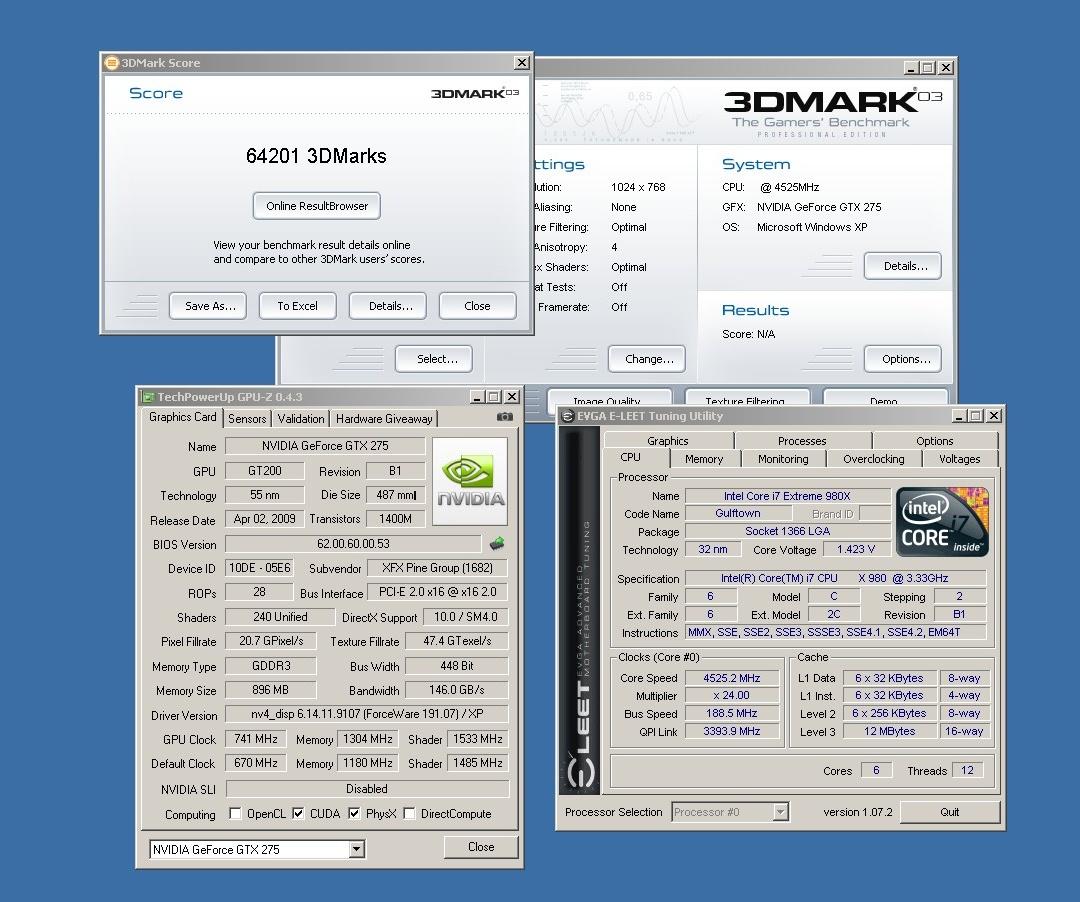Click the Results Options... button
The width and height of the screenshot is (1080, 902).
tap(902, 359)
